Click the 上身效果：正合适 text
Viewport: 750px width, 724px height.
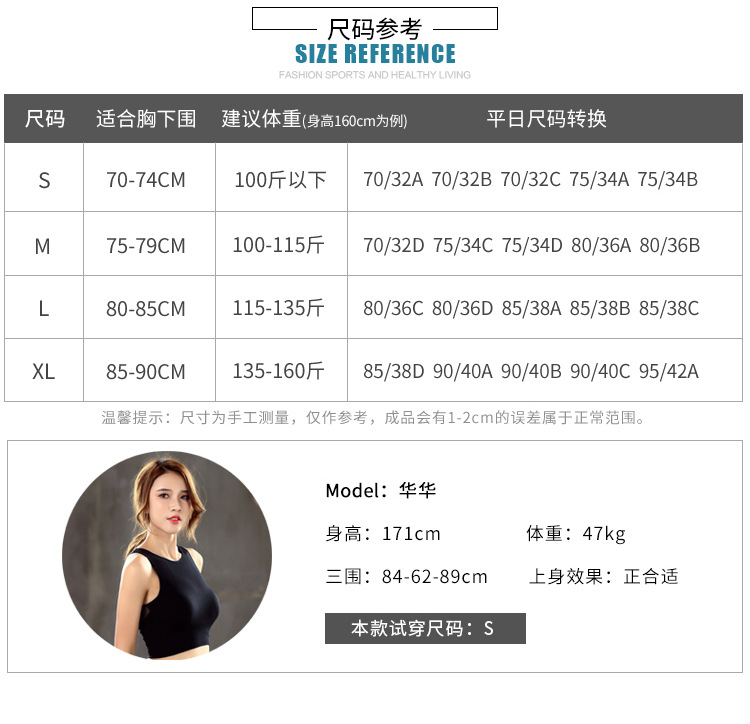[x=603, y=576]
